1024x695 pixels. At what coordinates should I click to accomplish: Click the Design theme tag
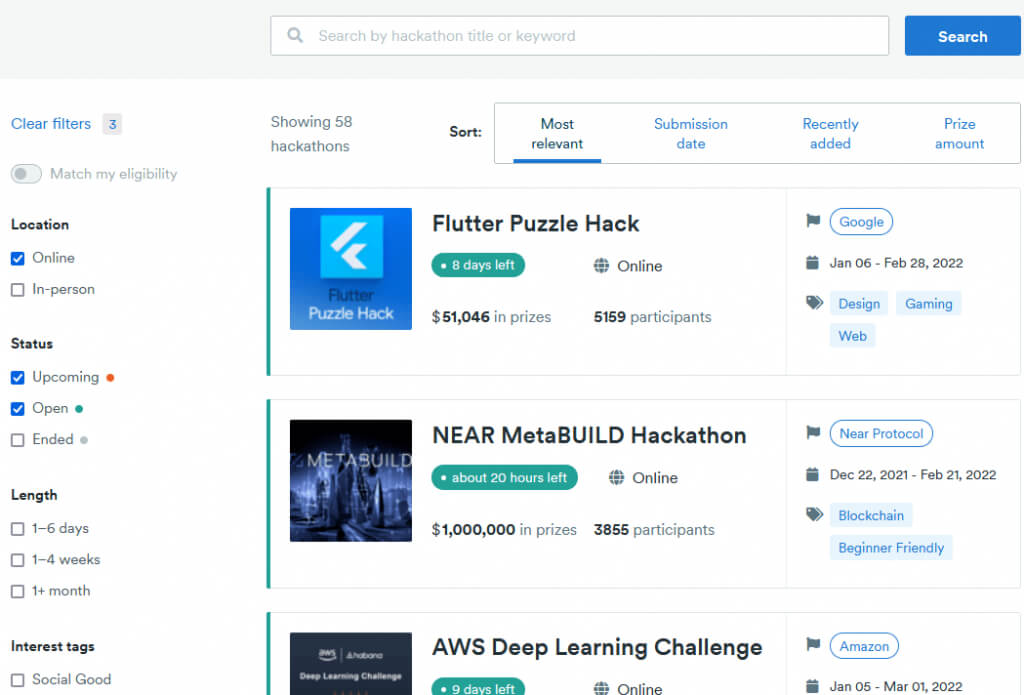(859, 304)
